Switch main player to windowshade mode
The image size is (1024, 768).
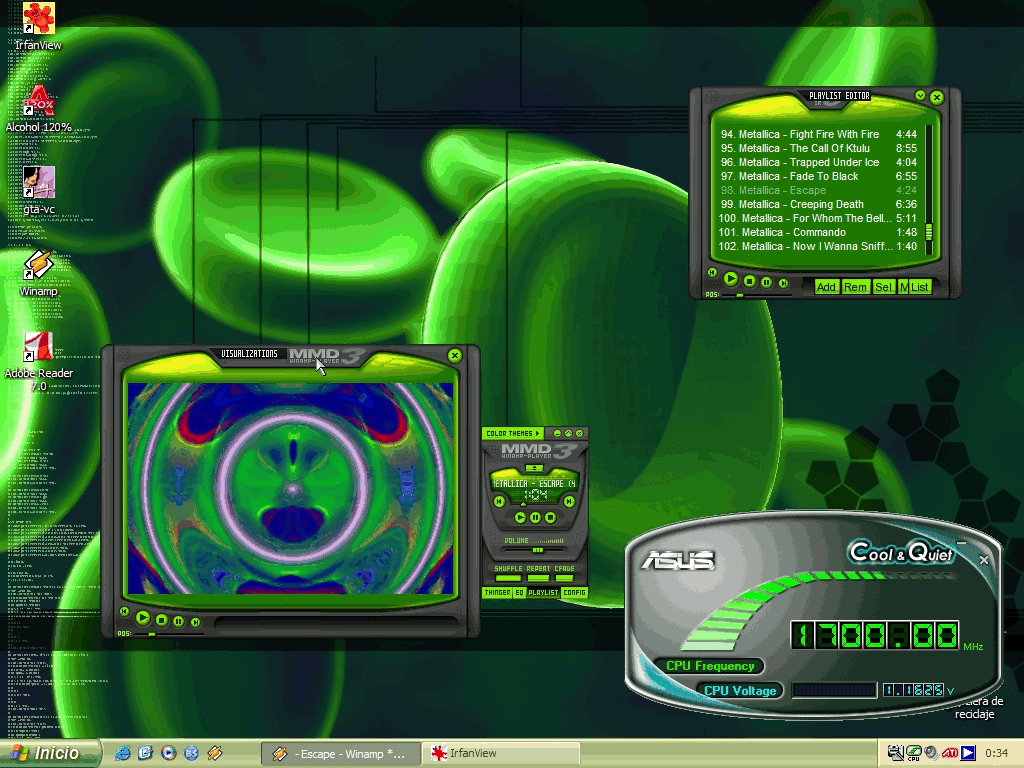568,433
